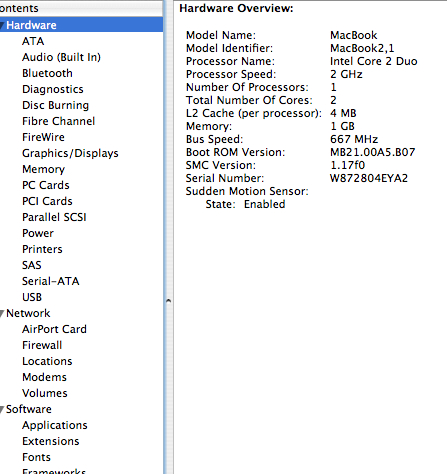Click Processor Speed value 2 GHz
The image size is (447, 474).
(x=346, y=74)
